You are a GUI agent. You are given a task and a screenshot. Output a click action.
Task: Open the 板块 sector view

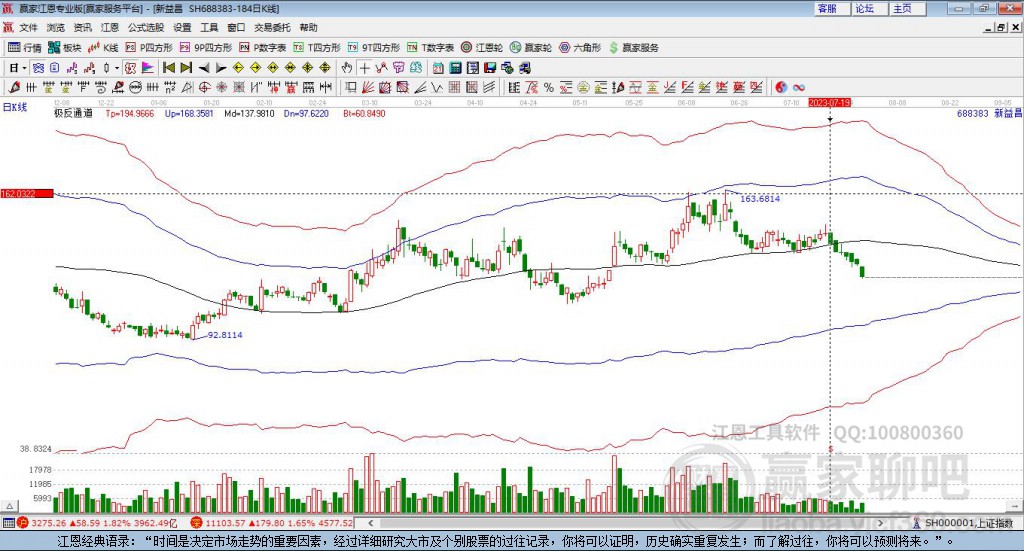[x=64, y=48]
